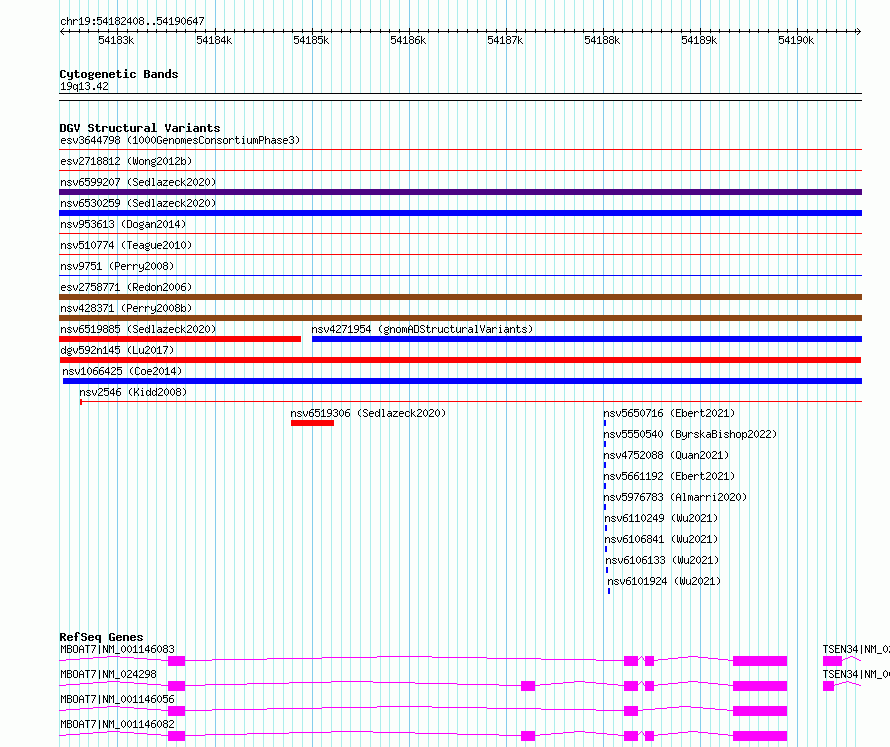Click the nsv2546 (Kidd2008) label
Screen dimensions: 890x747
(x=133, y=392)
